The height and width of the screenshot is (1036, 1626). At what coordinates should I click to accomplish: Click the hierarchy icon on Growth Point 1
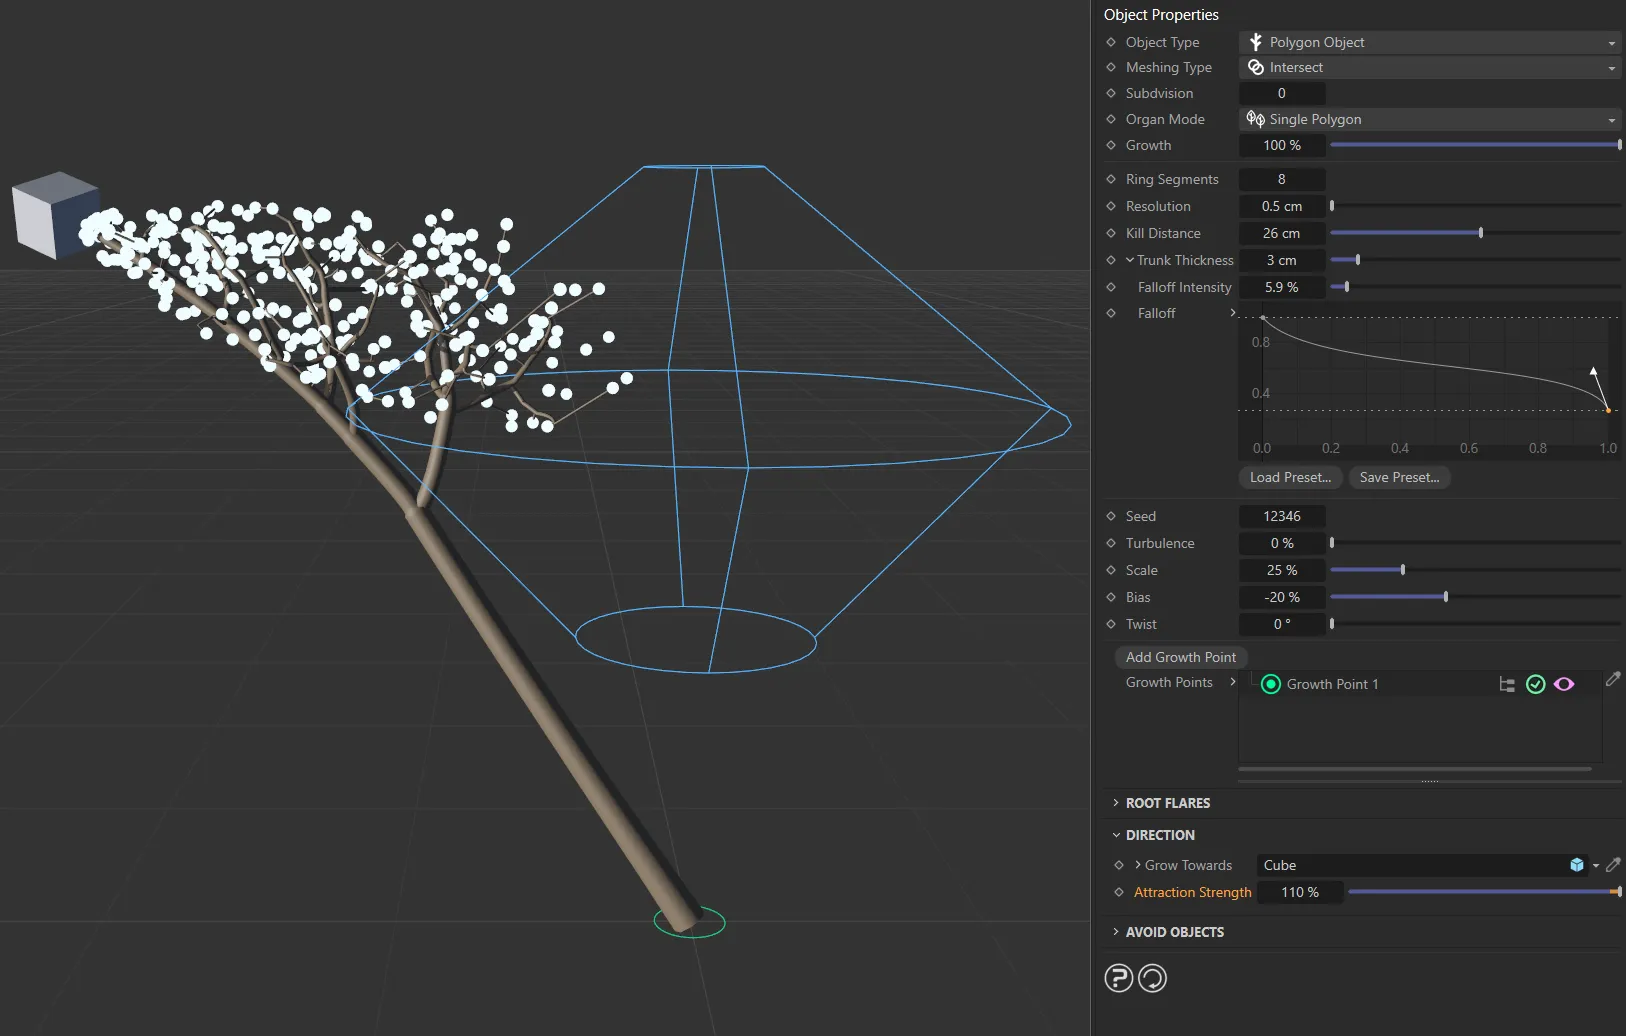click(x=1507, y=684)
